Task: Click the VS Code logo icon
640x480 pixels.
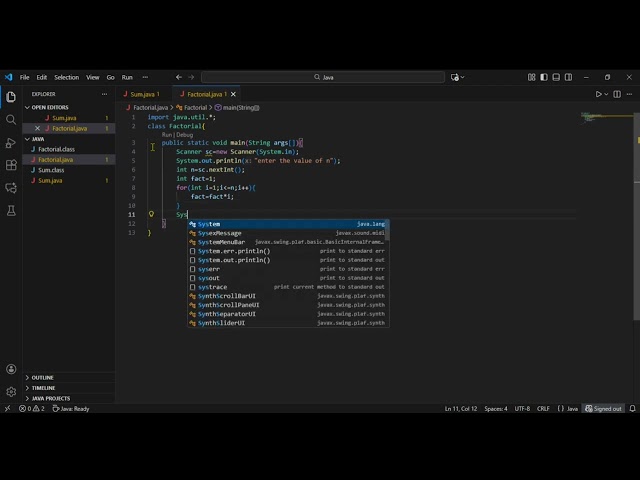Action: tap(9, 77)
